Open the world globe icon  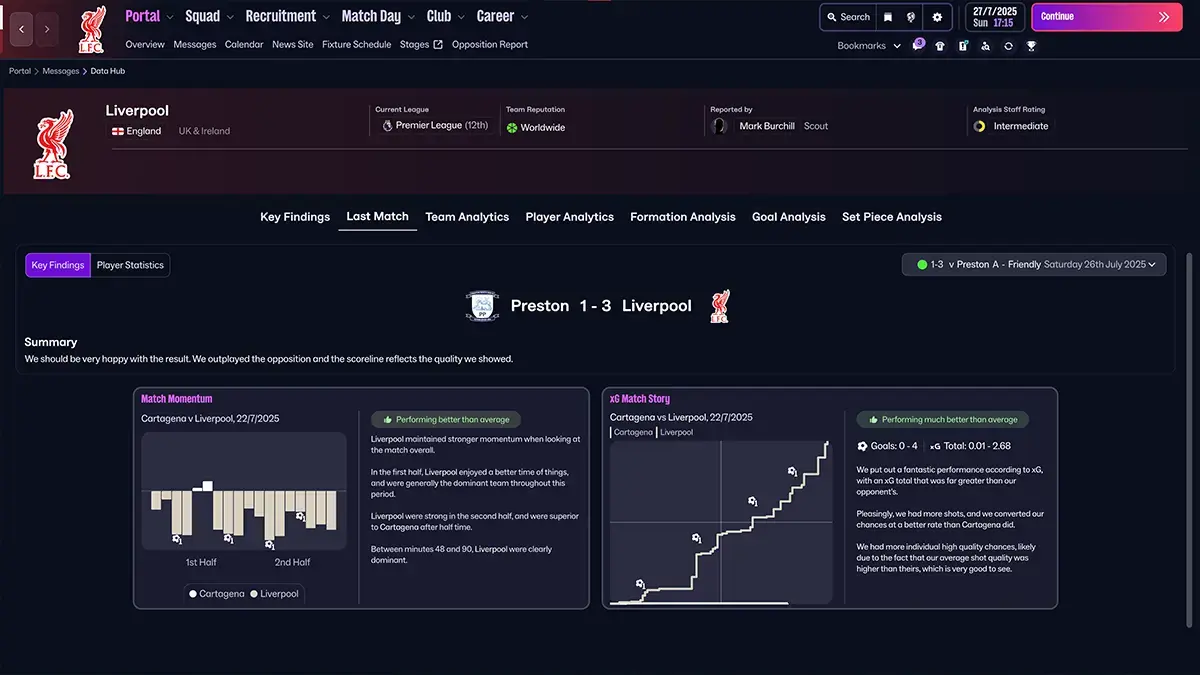911,17
